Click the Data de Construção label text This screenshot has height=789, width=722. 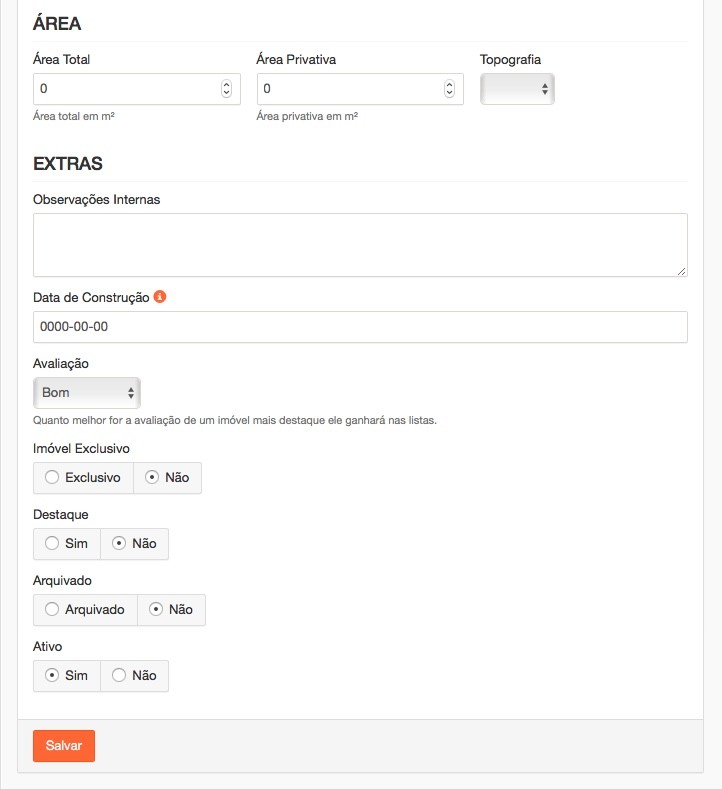point(91,297)
